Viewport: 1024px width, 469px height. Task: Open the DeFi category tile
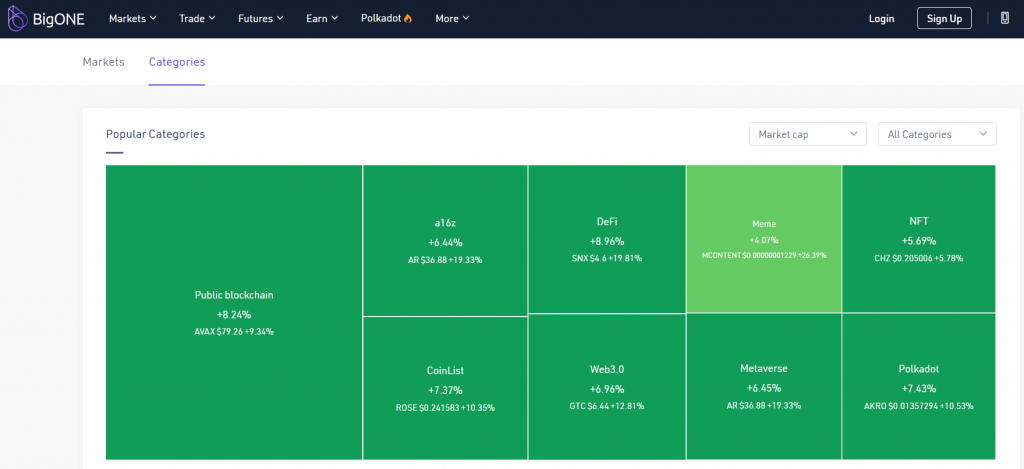pyautogui.click(x=607, y=239)
